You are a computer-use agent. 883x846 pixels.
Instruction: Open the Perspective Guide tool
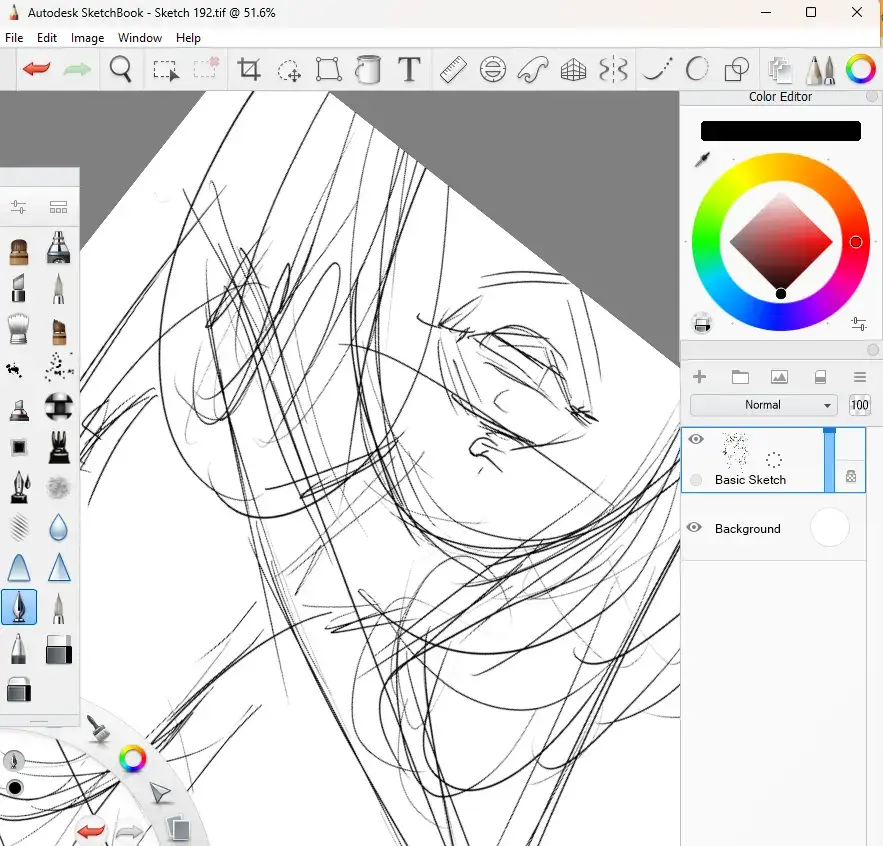pyautogui.click(x=572, y=69)
